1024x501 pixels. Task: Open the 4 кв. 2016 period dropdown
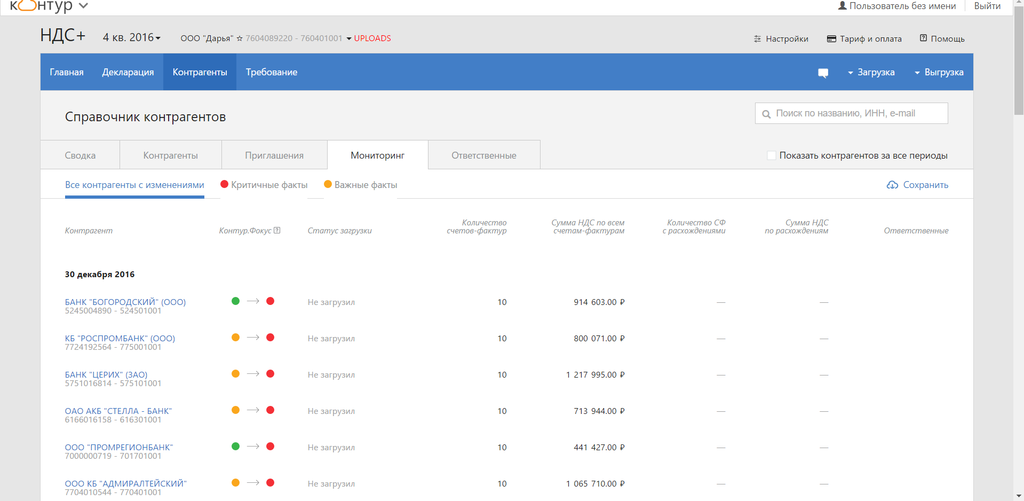131,38
